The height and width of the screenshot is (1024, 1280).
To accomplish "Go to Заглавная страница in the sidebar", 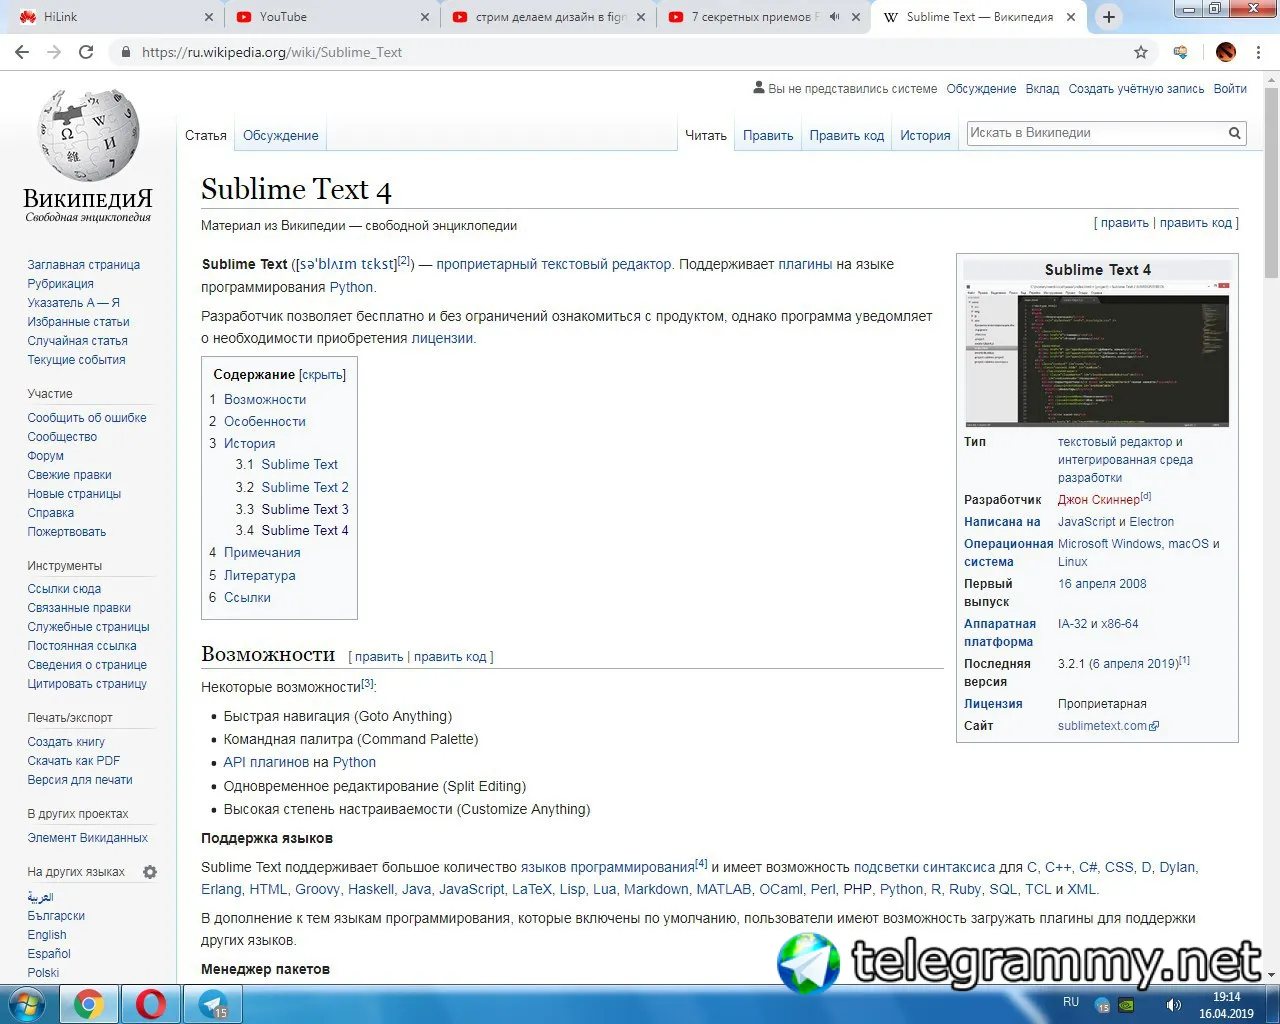I will pos(84,265).
